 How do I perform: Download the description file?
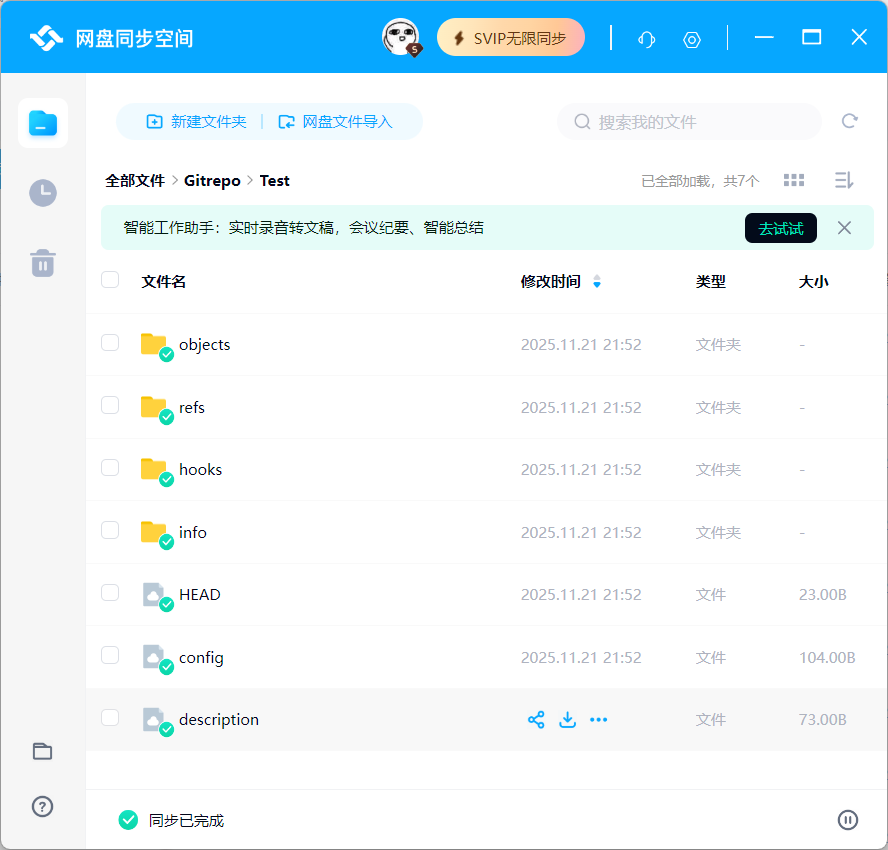[x=567, y=719]
